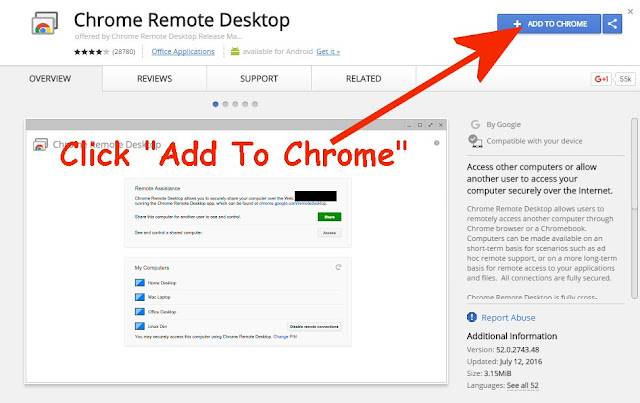Image resolution: width=640 pixels, height=403 pixels.
Task: Click the Access button in the preview
Action: pyautogui.click(x=329, y=233)
